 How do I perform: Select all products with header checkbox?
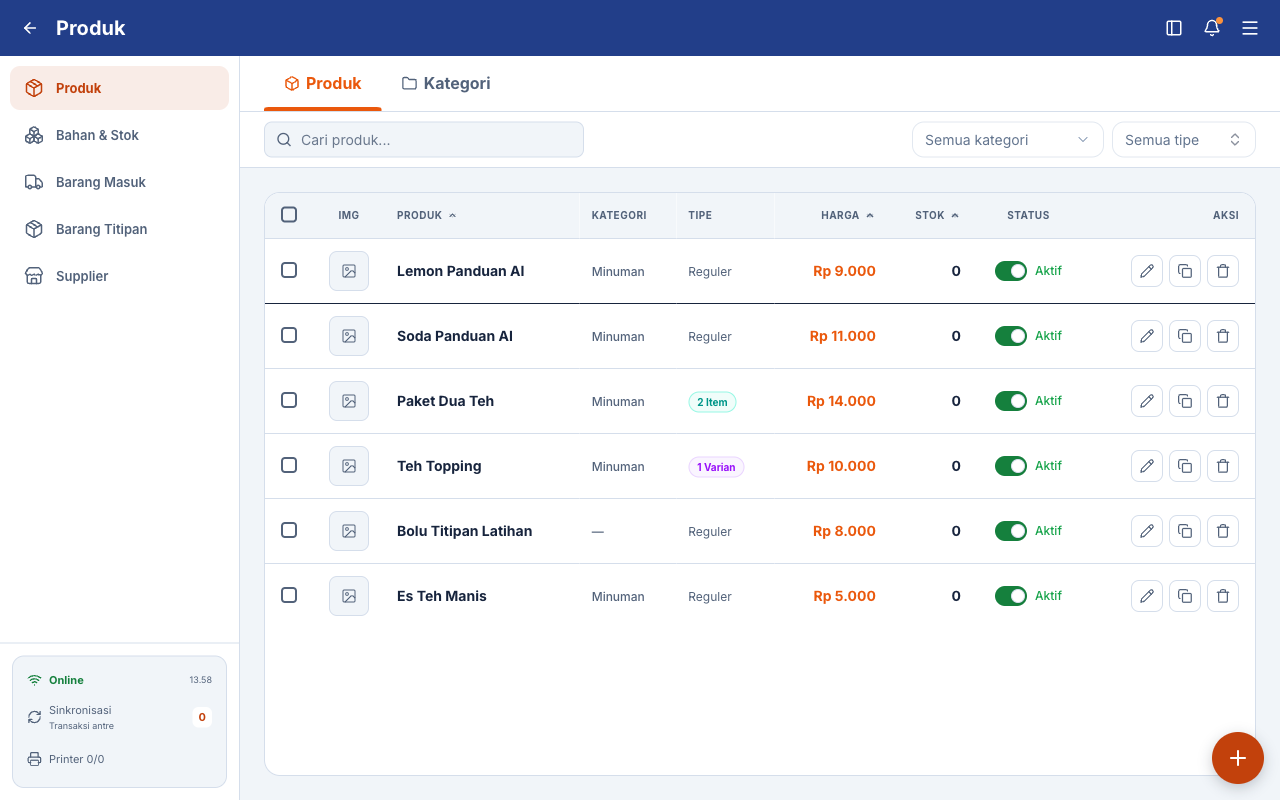point(289,214)
